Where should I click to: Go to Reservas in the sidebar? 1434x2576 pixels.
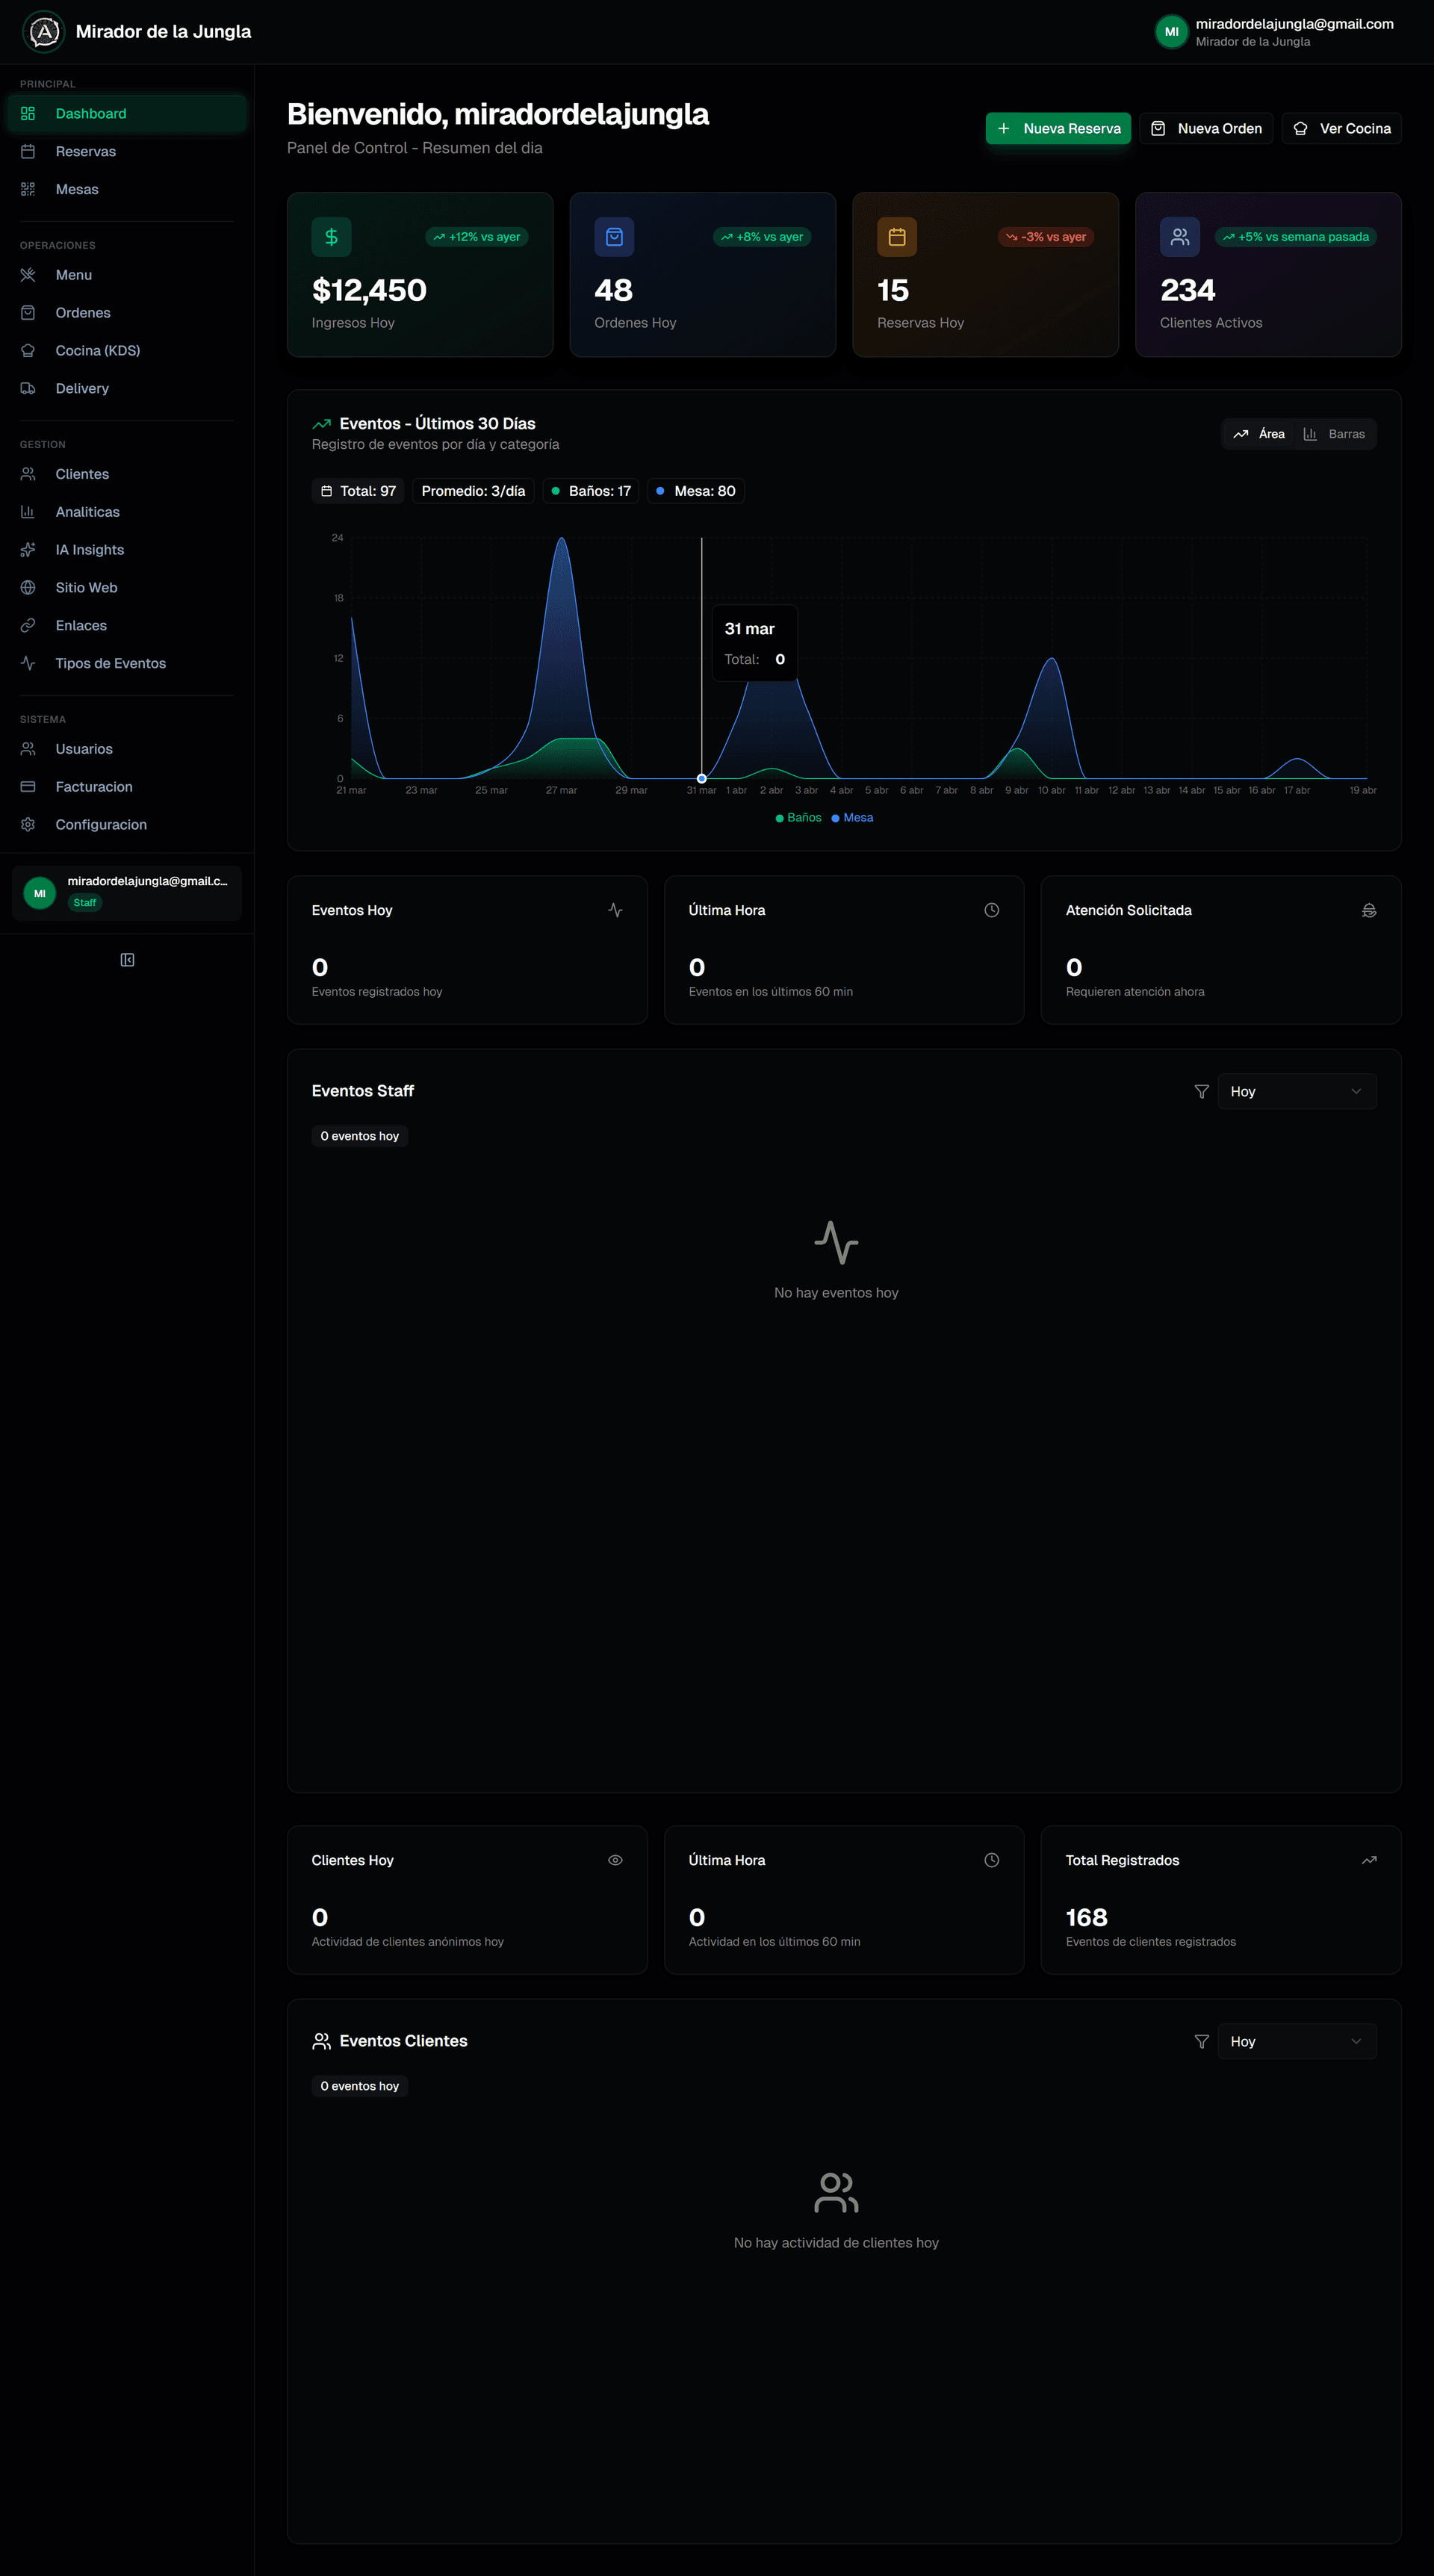pos(127,151)
